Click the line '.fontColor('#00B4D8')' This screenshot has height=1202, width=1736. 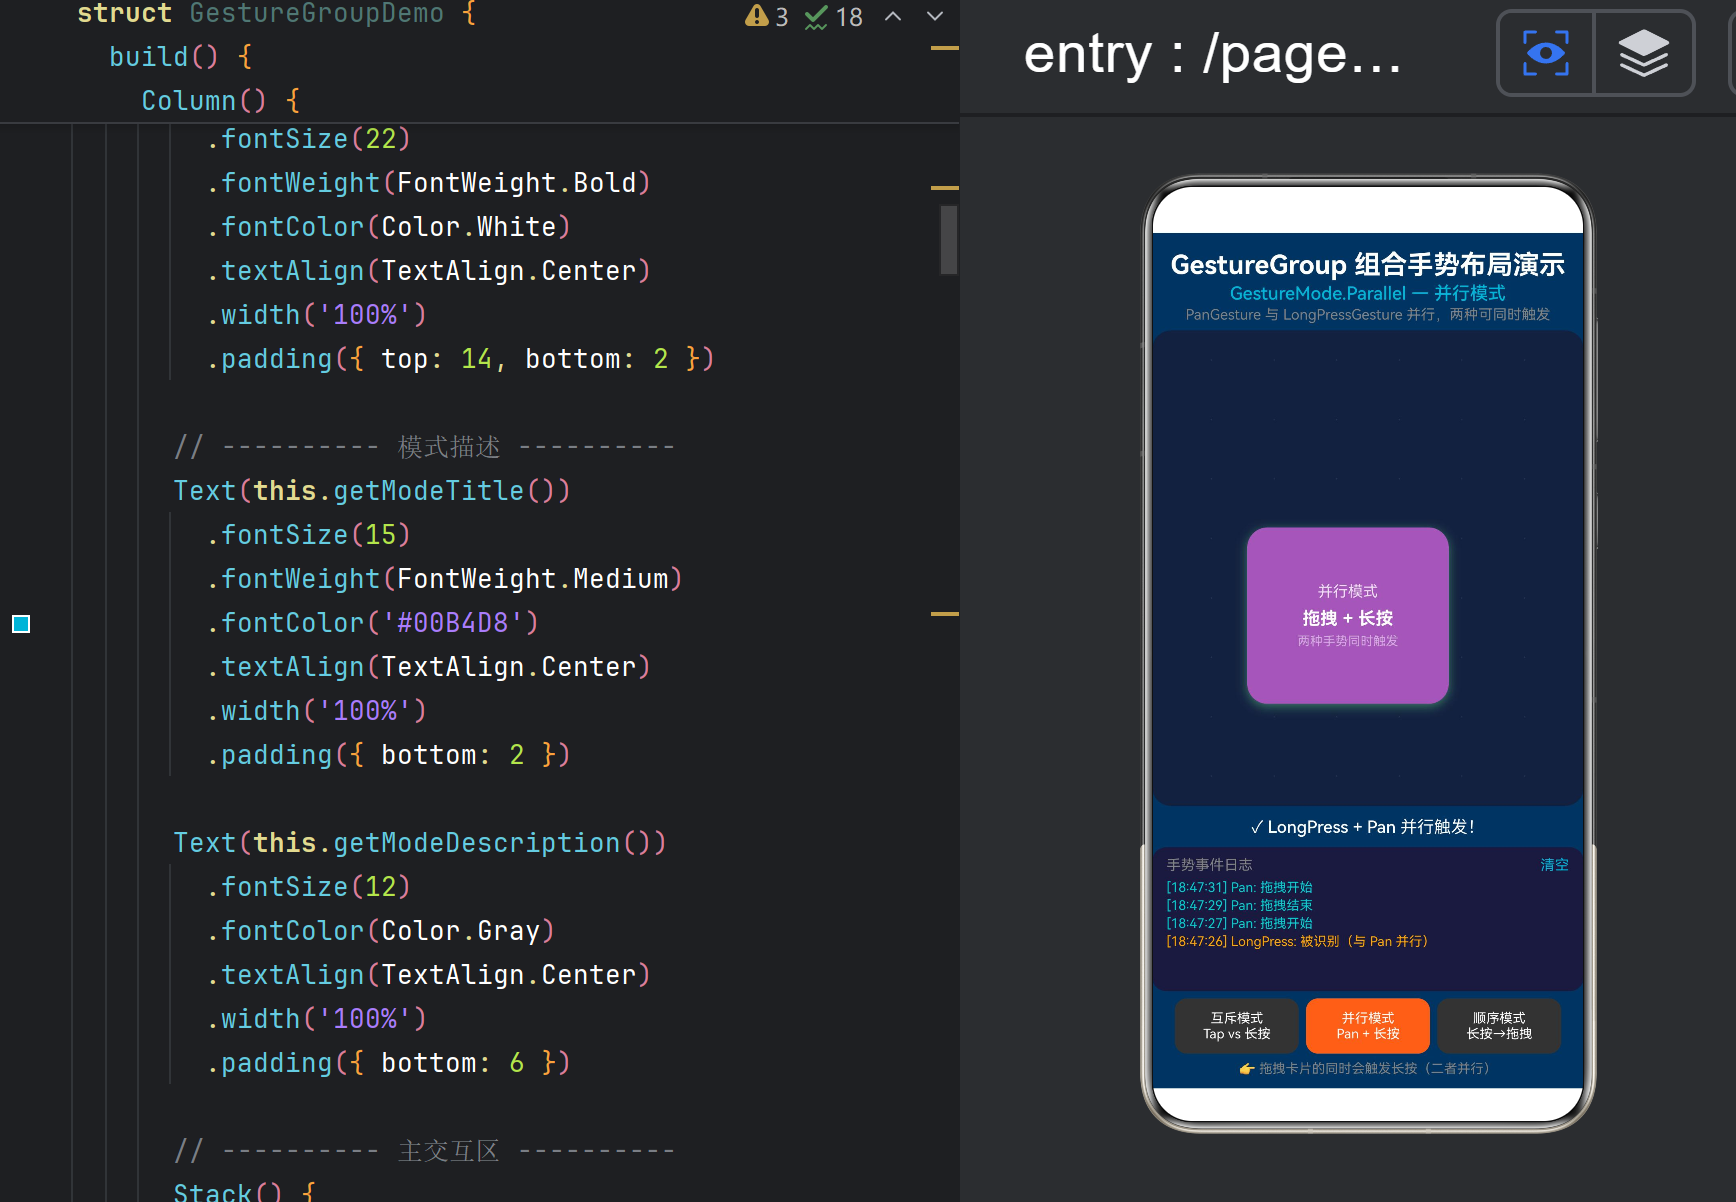point(373,623)
